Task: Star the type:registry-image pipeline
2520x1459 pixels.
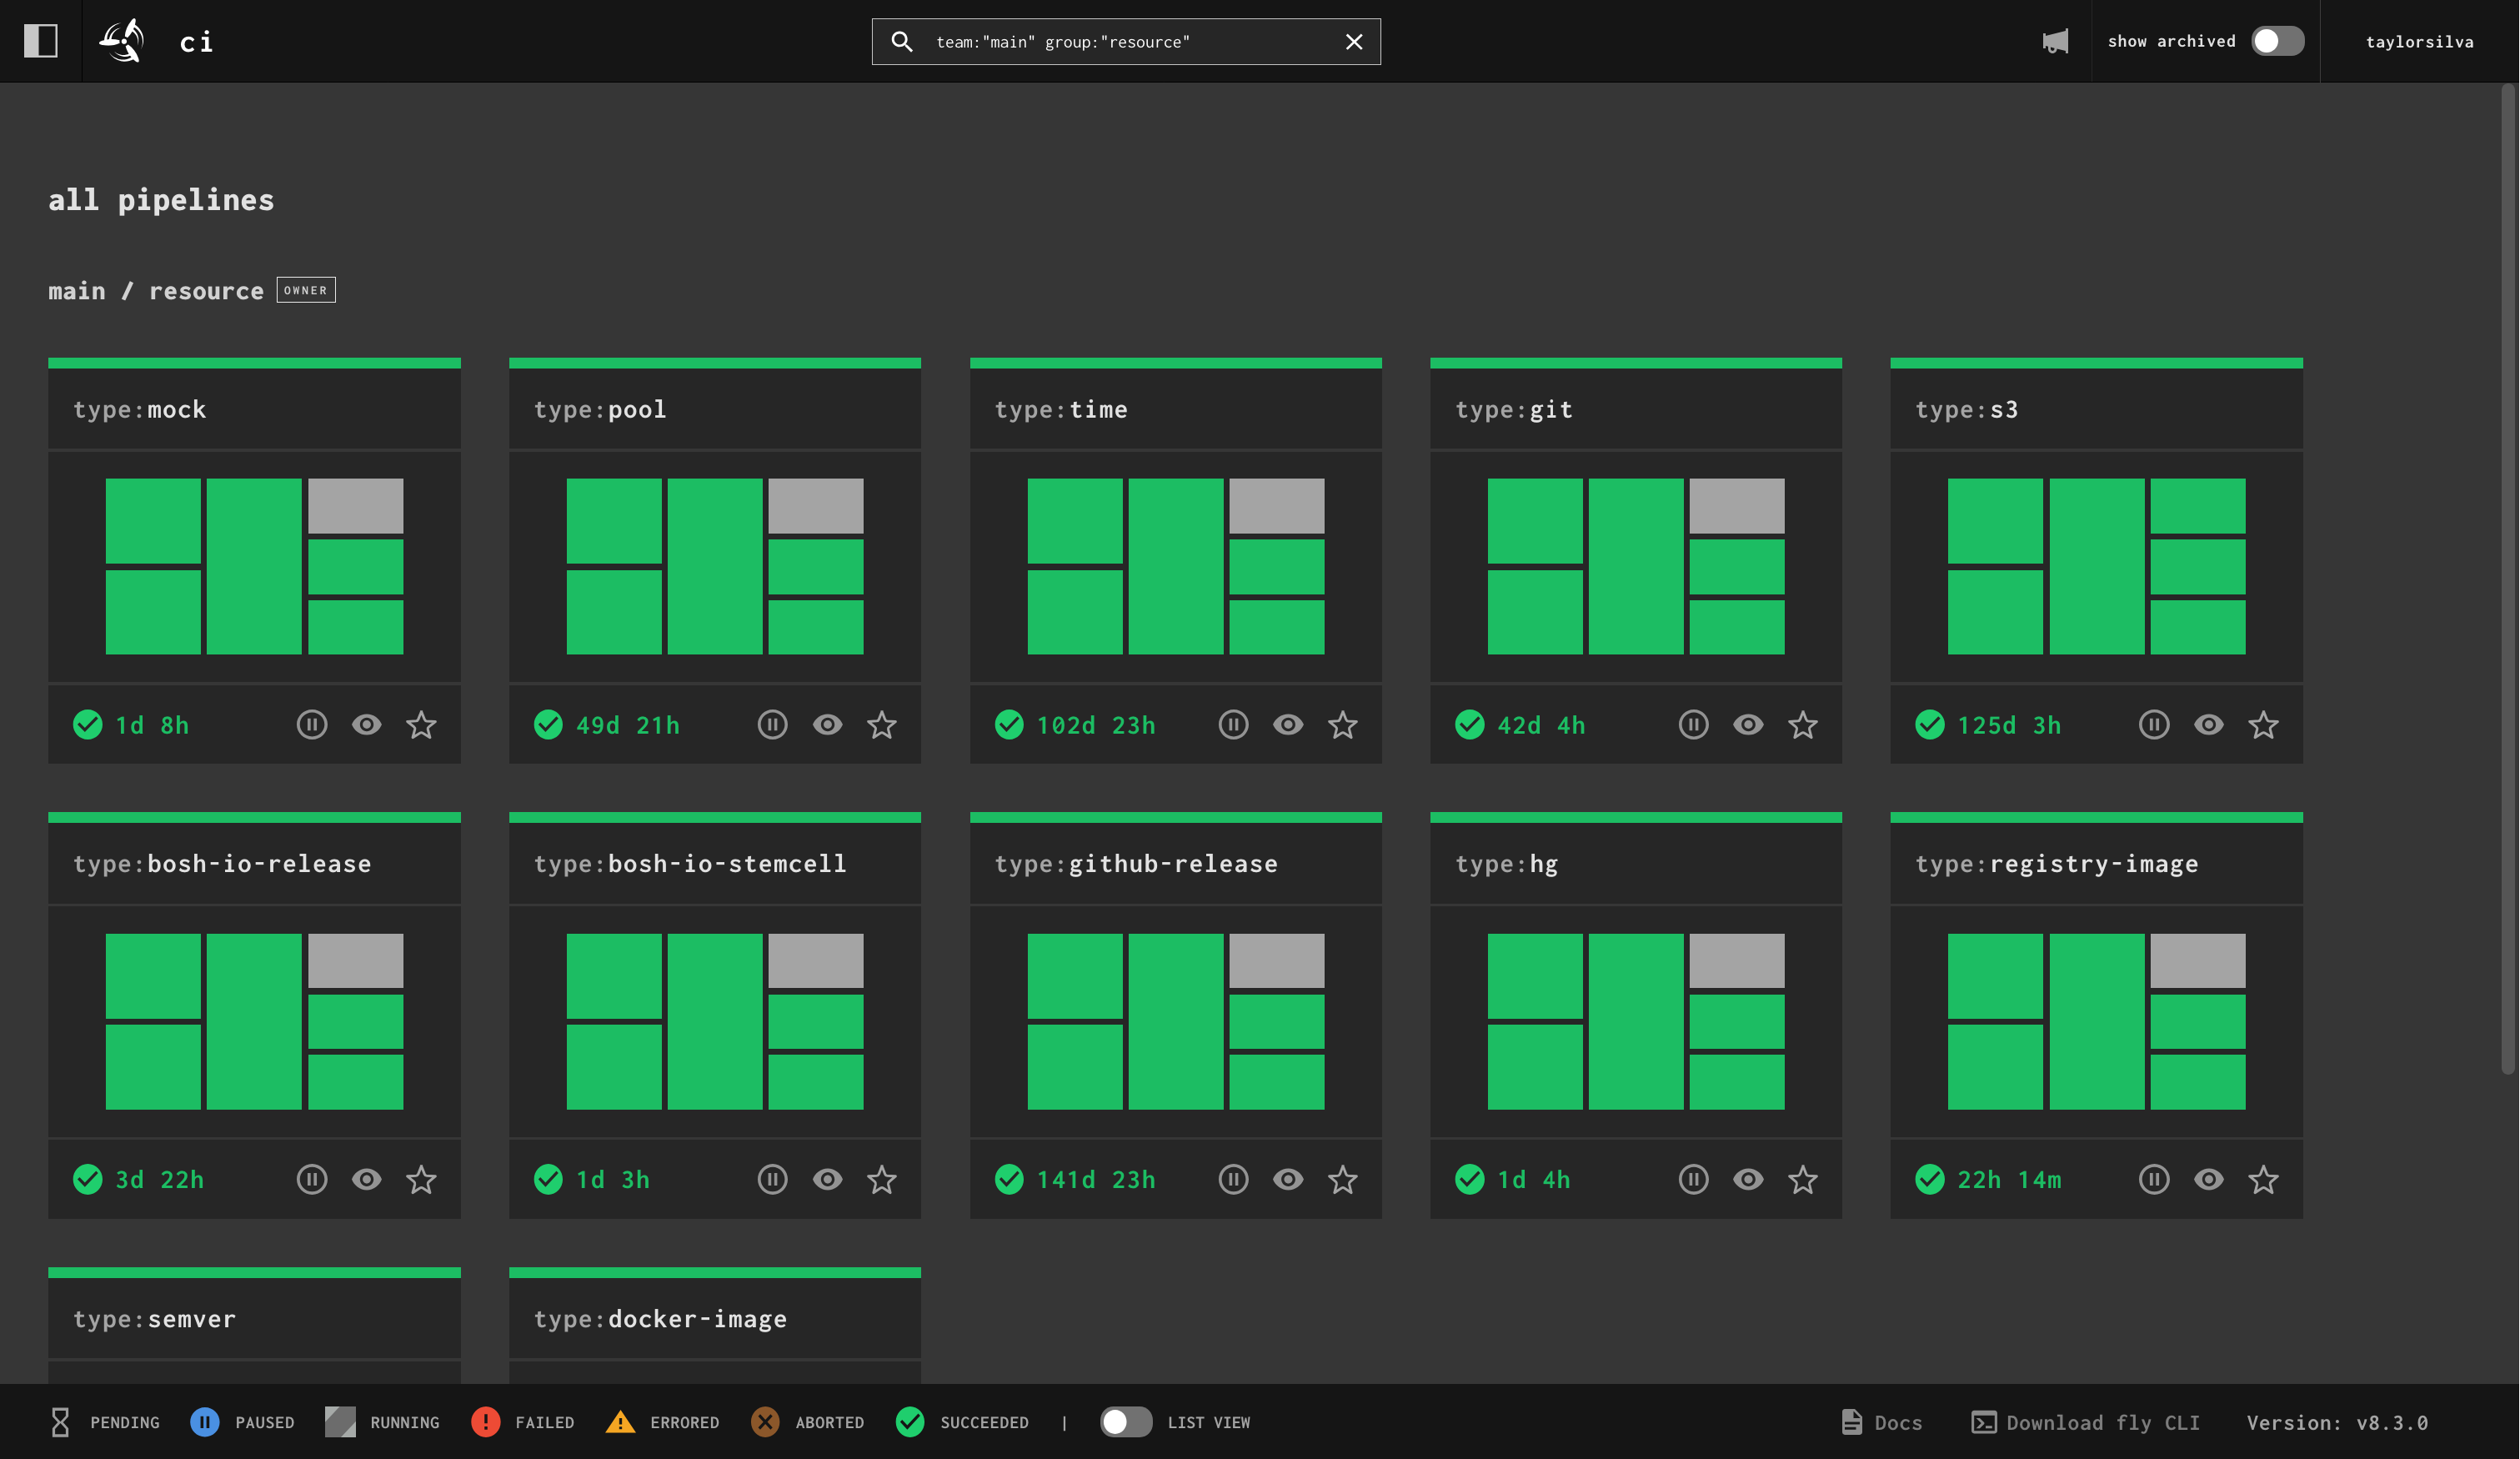Action: [x=2264, y=1179]
